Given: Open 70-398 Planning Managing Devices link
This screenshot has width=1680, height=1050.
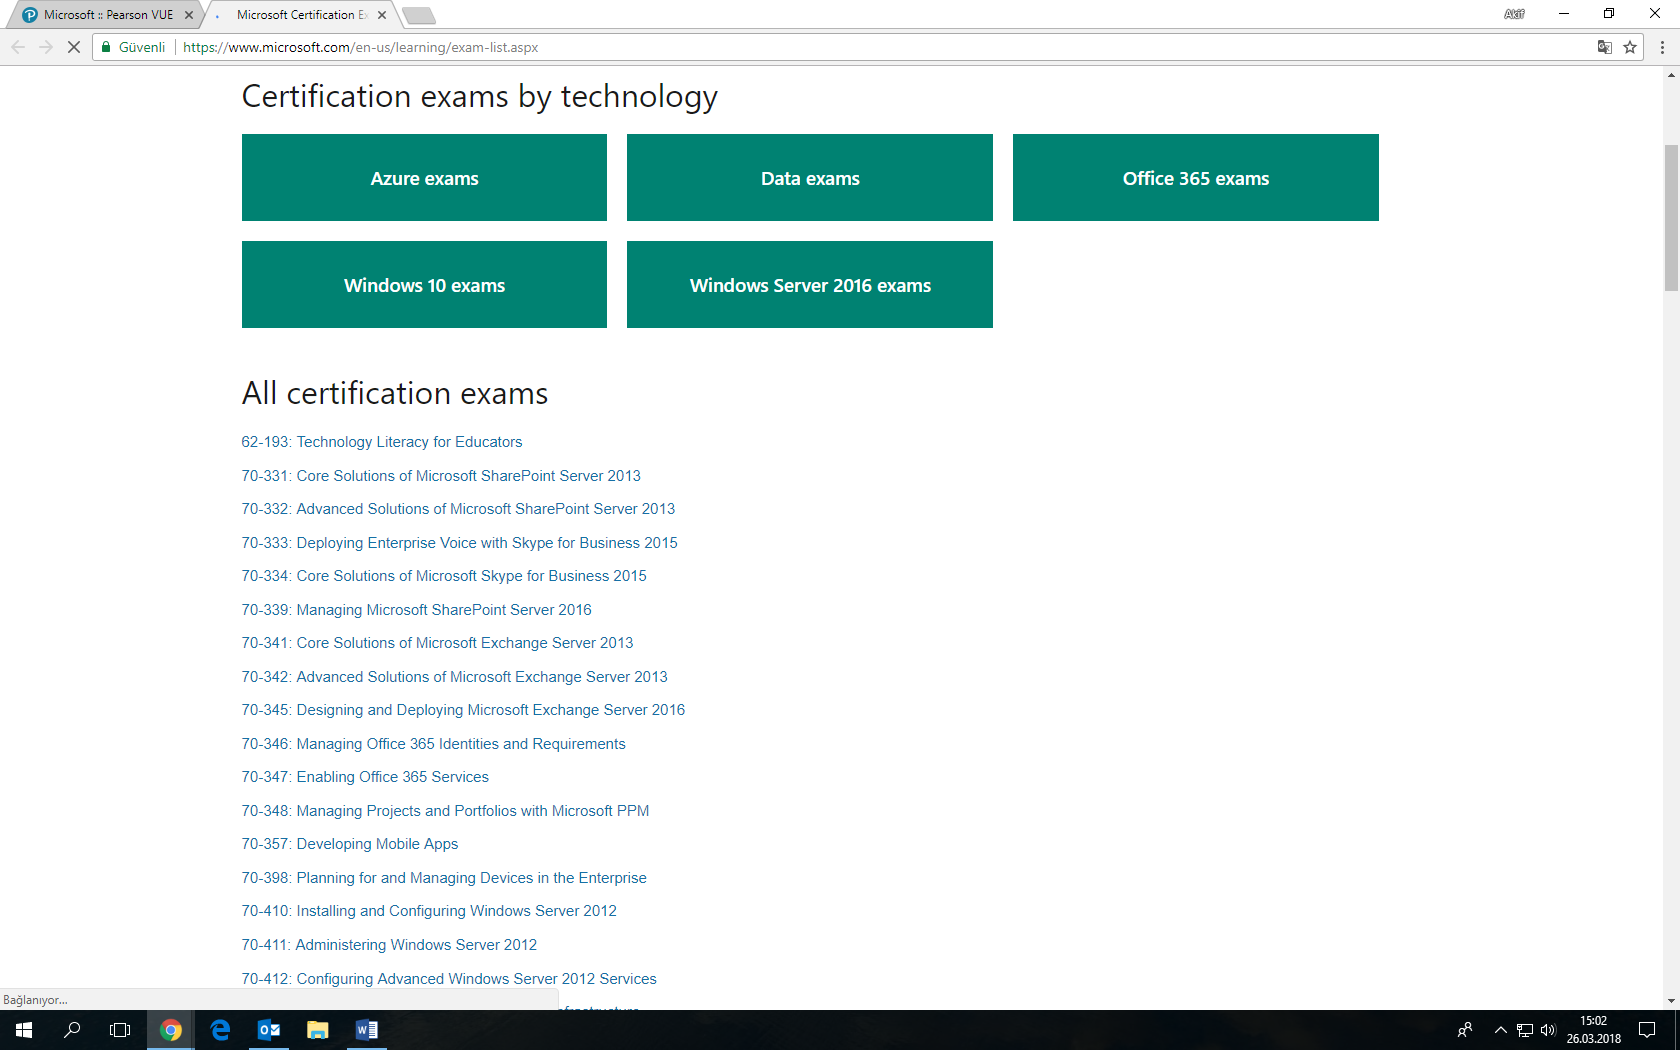Looking at the screenshot, I should tap(444, 878).
